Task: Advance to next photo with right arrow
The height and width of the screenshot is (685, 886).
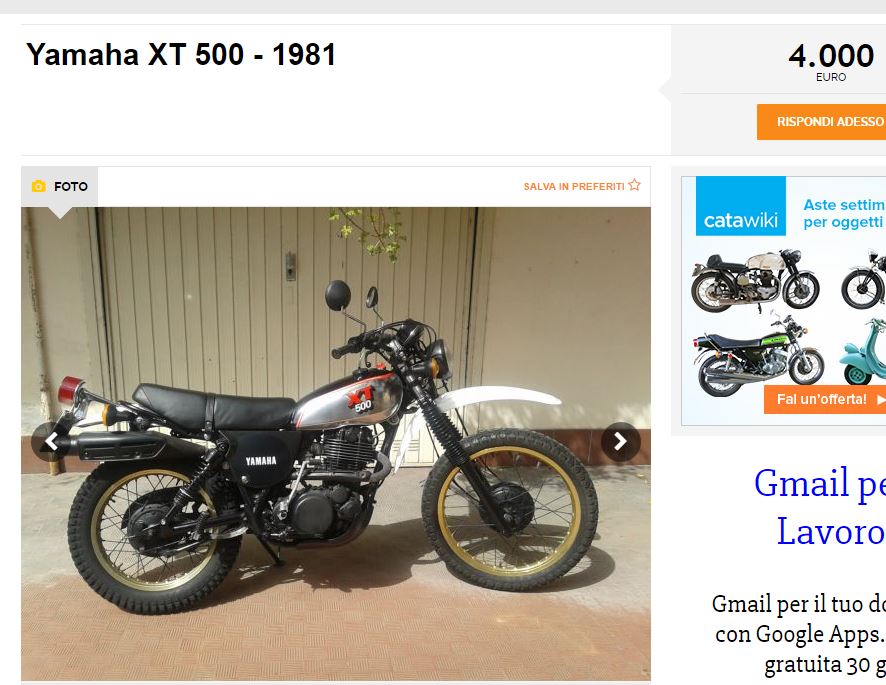Action: pyautogui.click(x=620, y=441)
